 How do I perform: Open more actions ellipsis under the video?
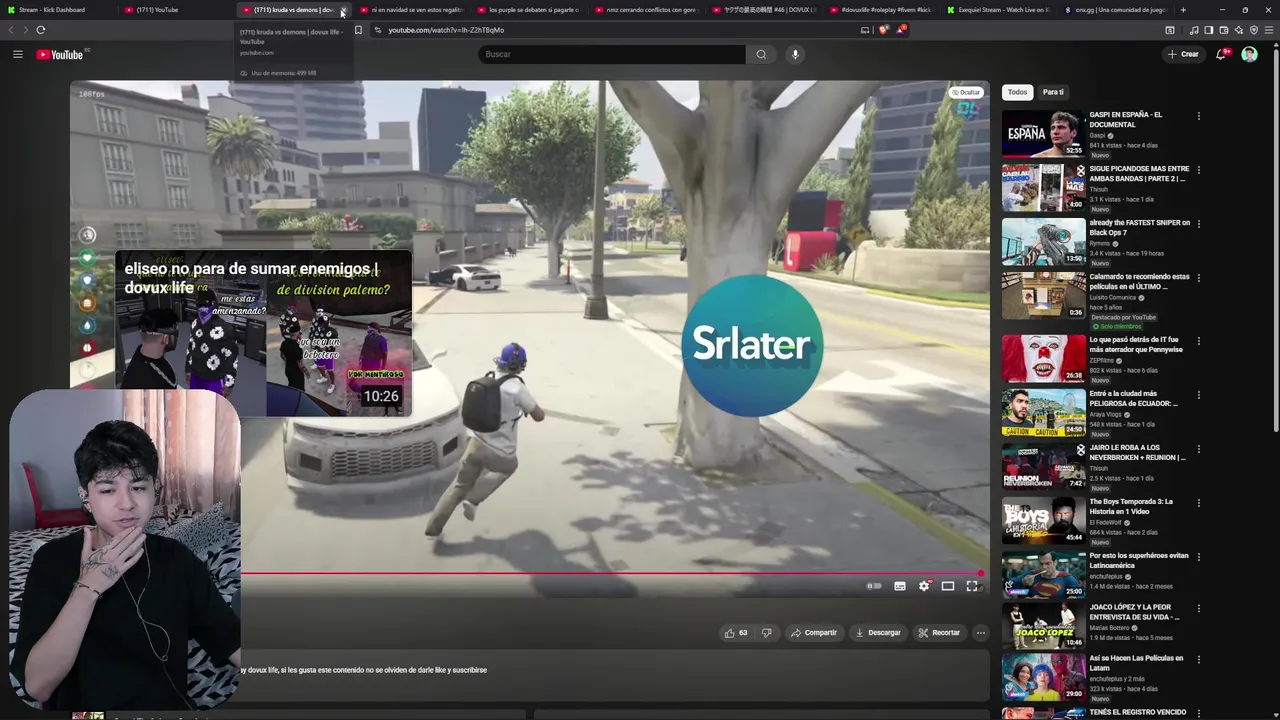click(980, 632)
